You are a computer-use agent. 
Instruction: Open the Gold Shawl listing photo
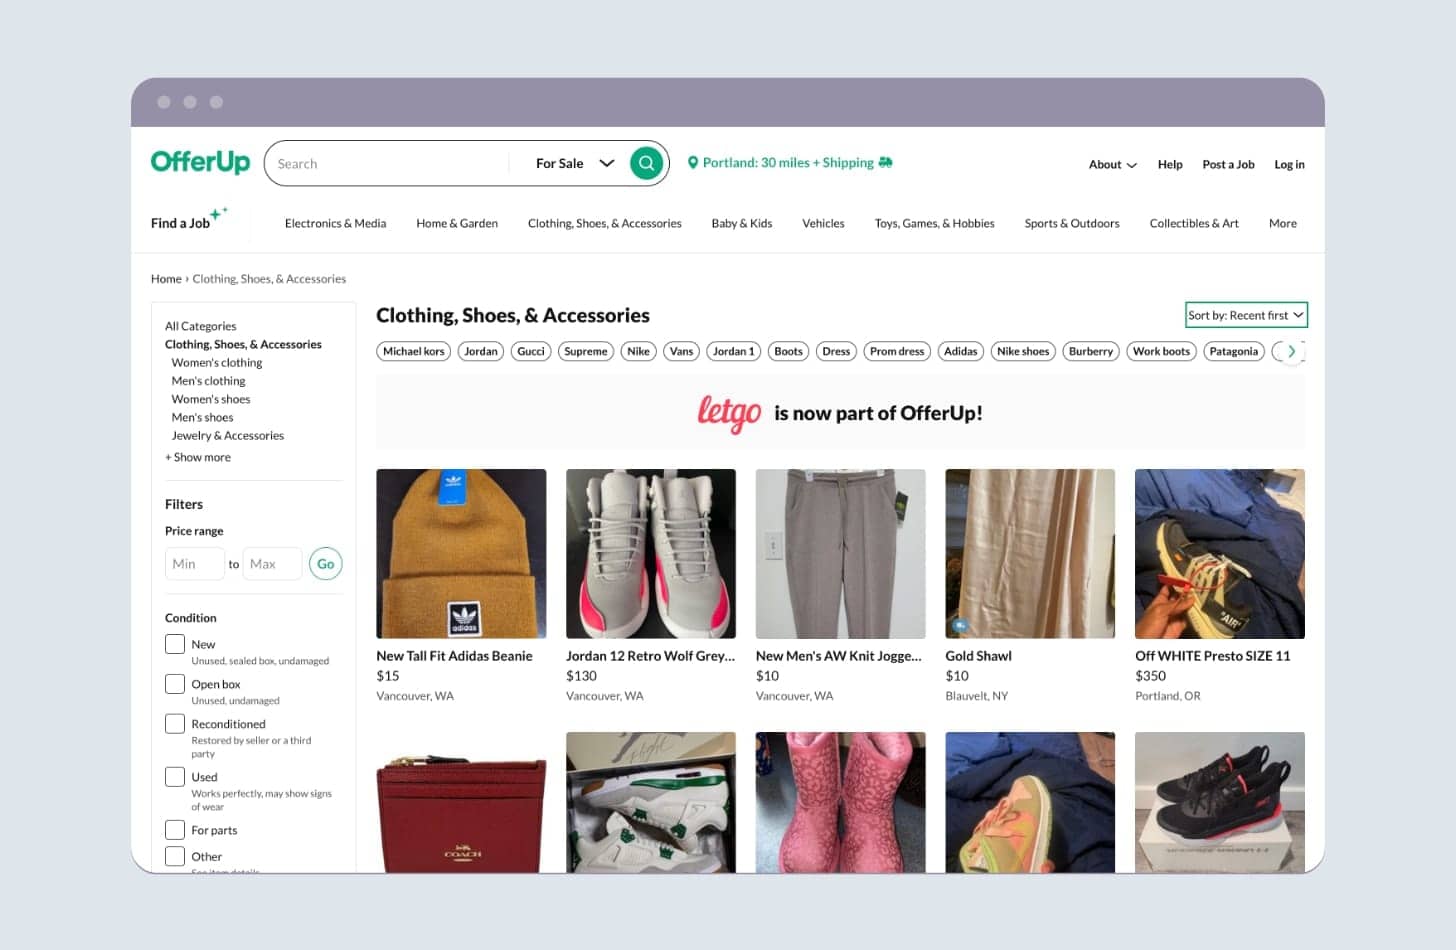coord(1030,553)
